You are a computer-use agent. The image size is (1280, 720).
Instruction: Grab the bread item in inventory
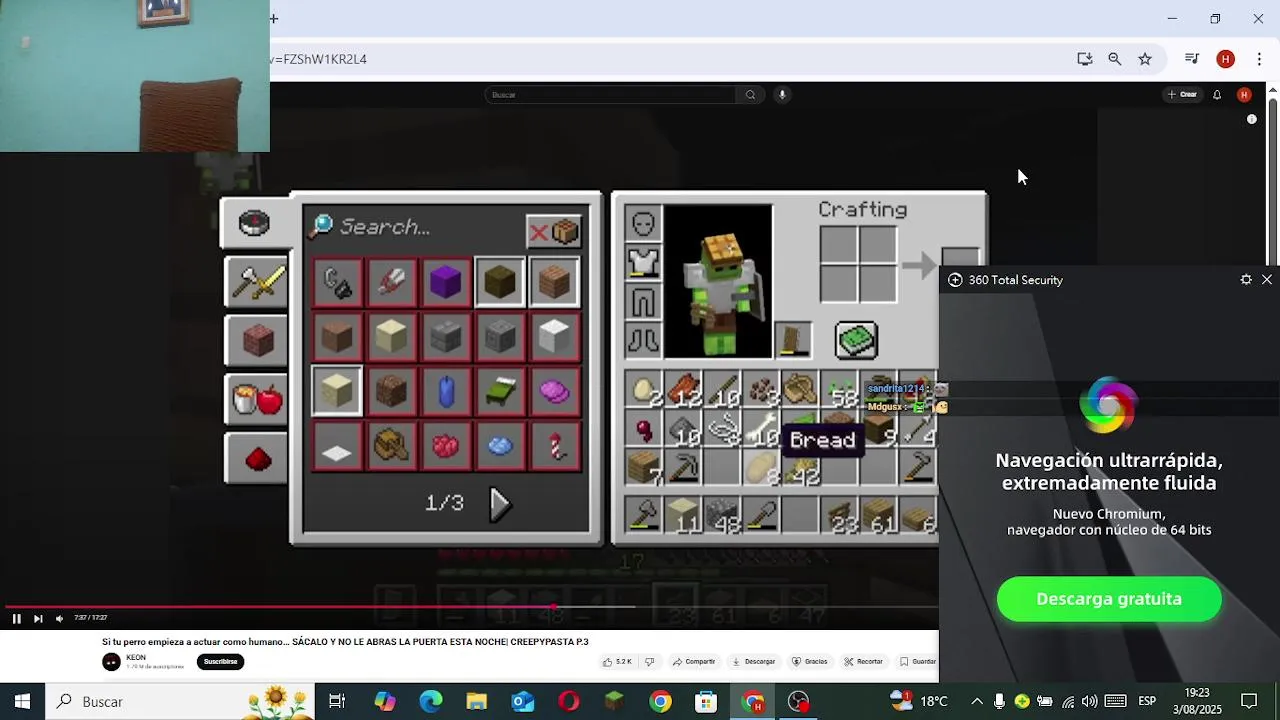(761, 467)
